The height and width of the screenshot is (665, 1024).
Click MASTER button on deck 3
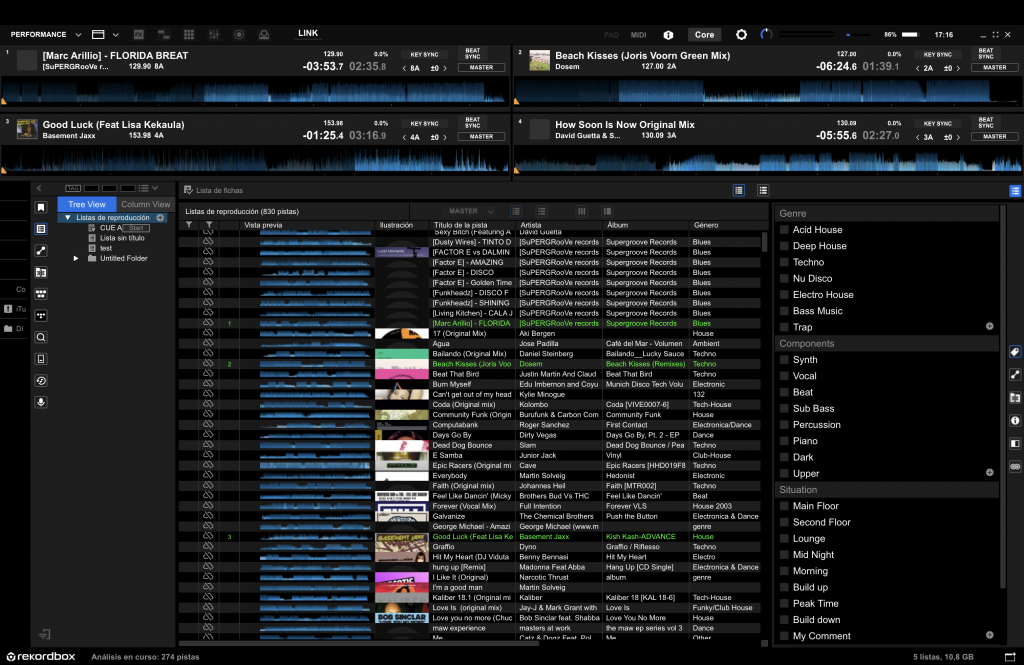click(481, 136)
